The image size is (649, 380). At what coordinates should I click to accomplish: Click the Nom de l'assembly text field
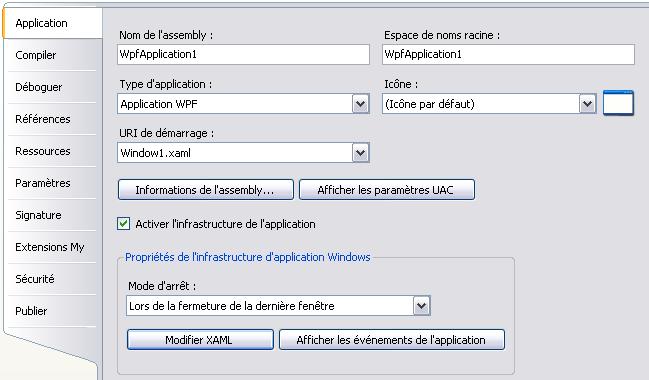tap(243, 55)
